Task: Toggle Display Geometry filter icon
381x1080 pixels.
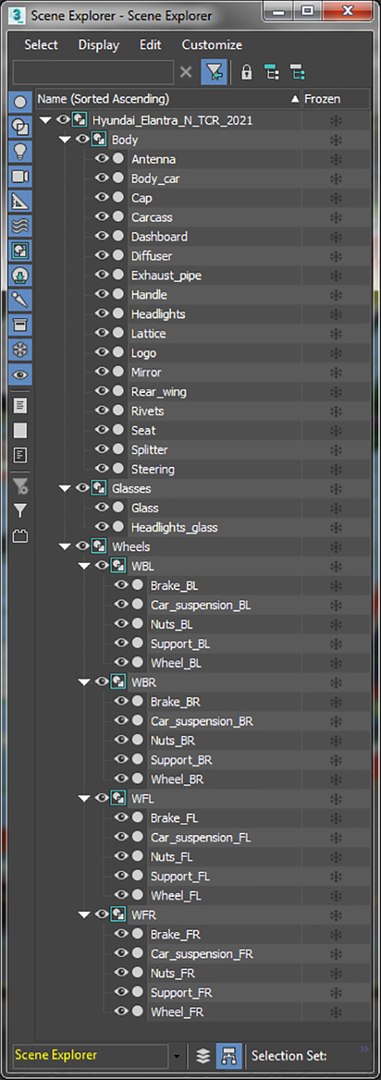Action: pos(20,103)
